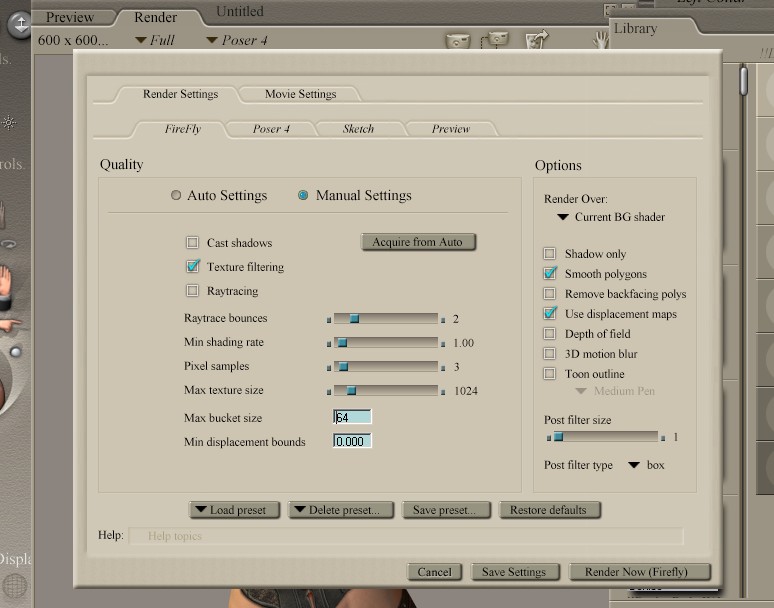The width and height of the screenshot is (774, 608).
Task: Click the round up-down arrow handle button
Action: click(20, 24)
